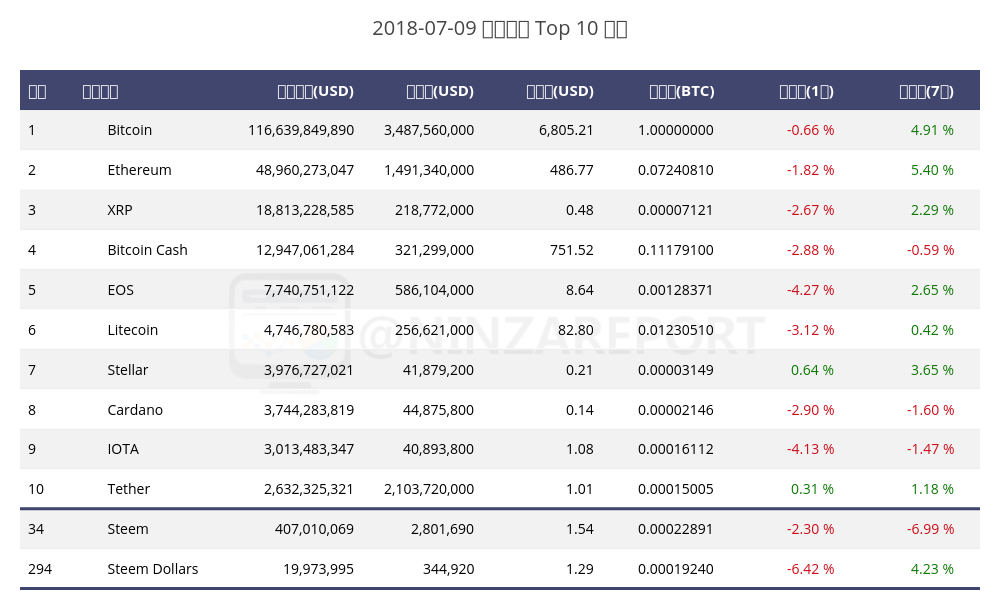Click Steem's 7-day change "-6.99 %"
This screenshot has height=610, width=1000.
930,530
